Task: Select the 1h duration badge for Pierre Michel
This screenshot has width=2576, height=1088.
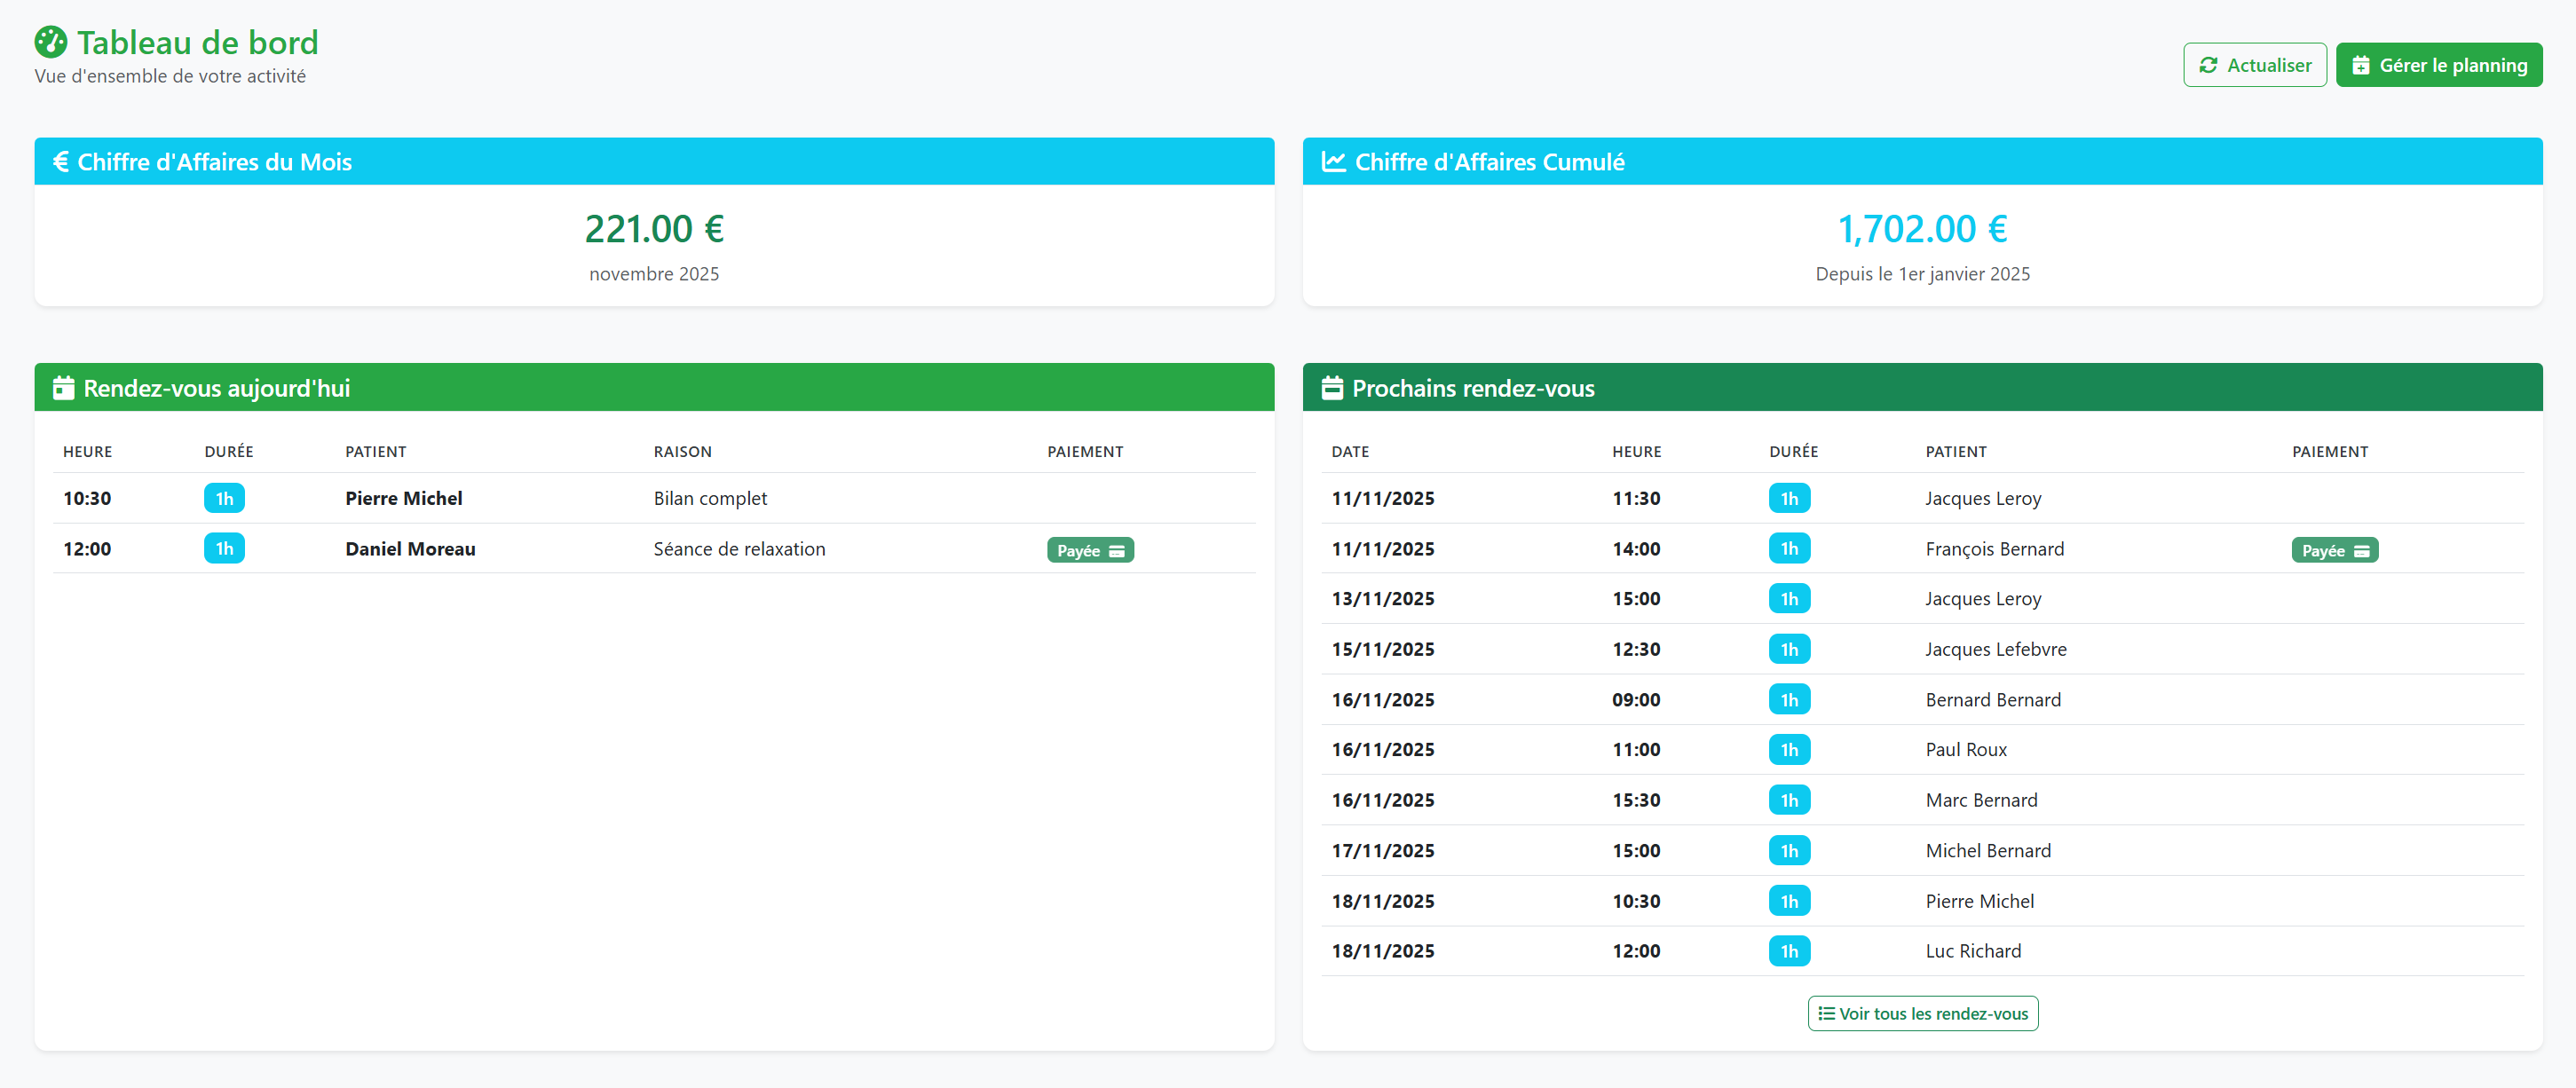Action: tap(224, 497)
